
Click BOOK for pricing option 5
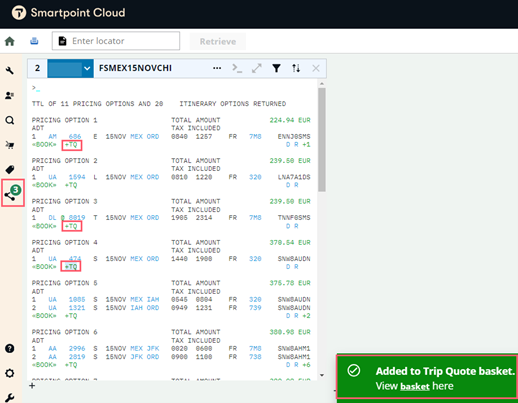coord(44,316)
